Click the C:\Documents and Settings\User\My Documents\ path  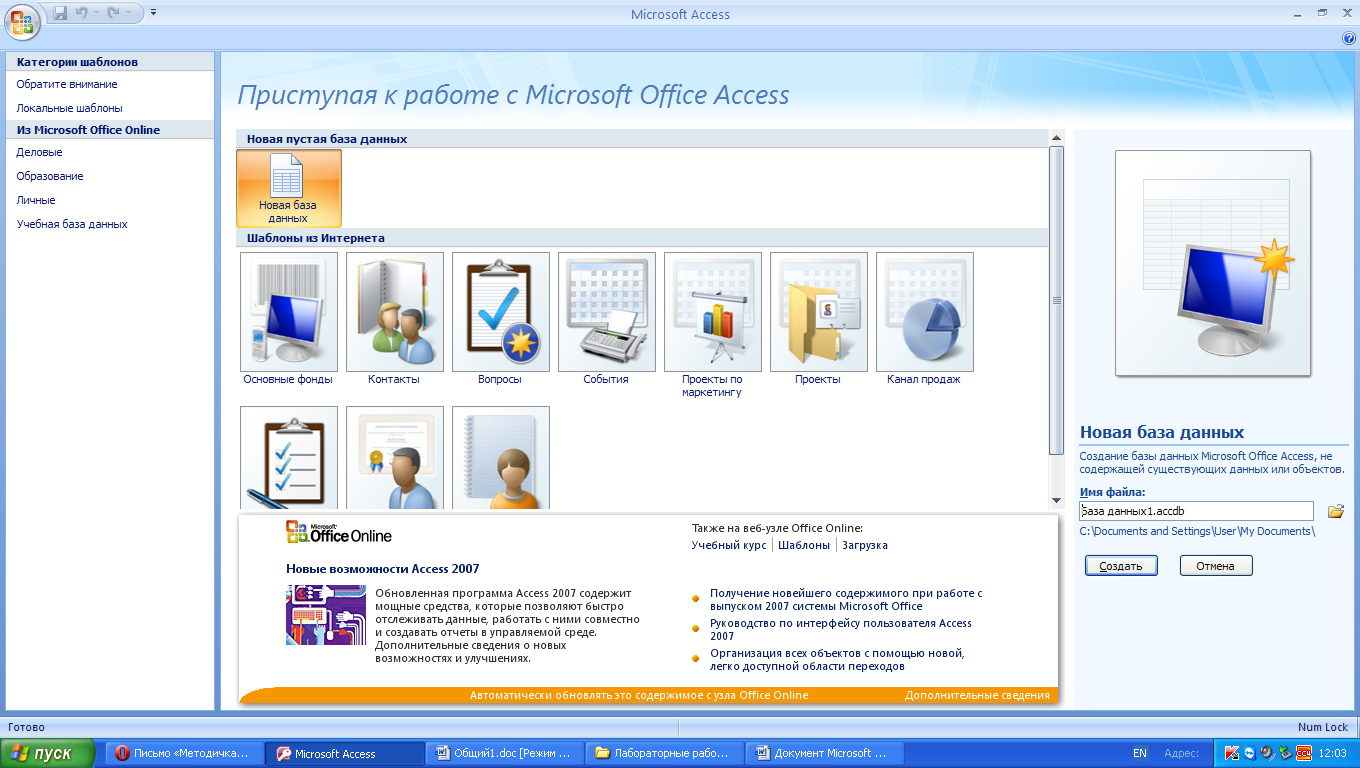tap(1197, 531)
